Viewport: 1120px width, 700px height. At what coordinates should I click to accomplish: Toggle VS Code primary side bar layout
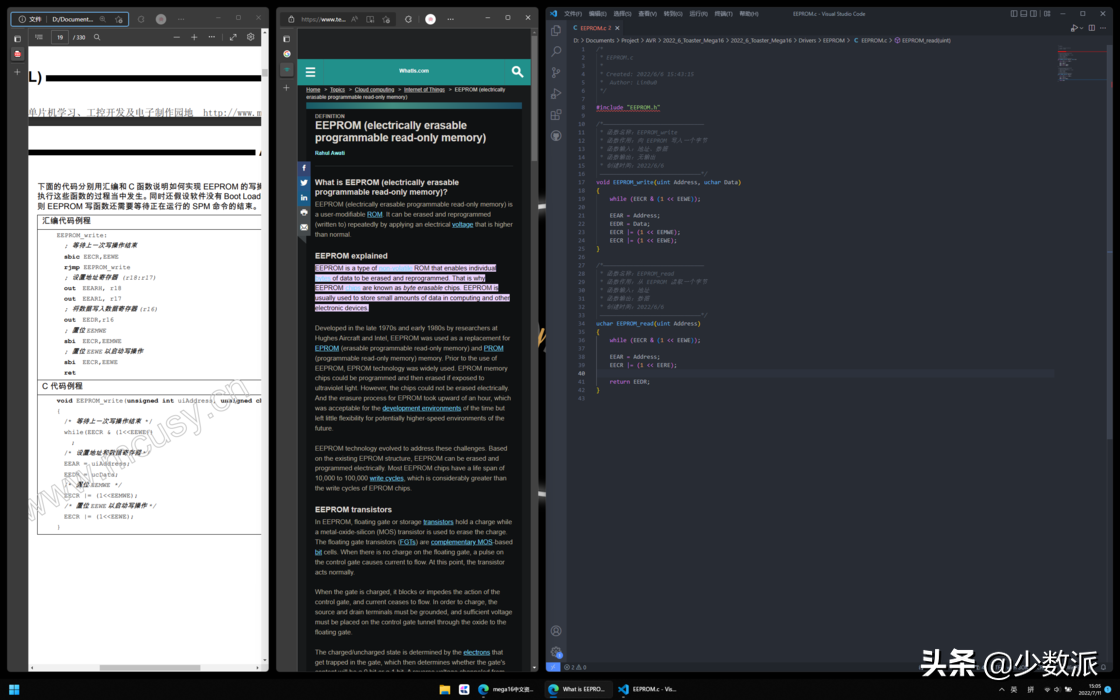(x=1013, y=14)
